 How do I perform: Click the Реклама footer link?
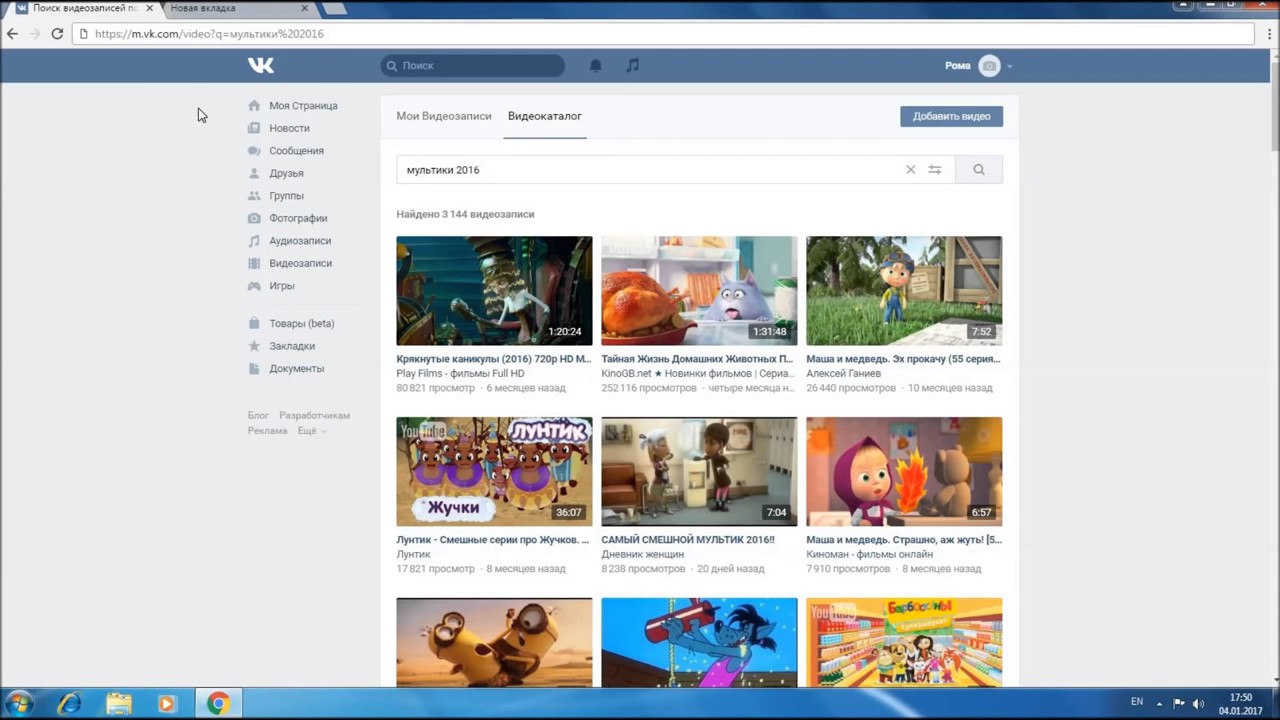[x=268, y=431]
